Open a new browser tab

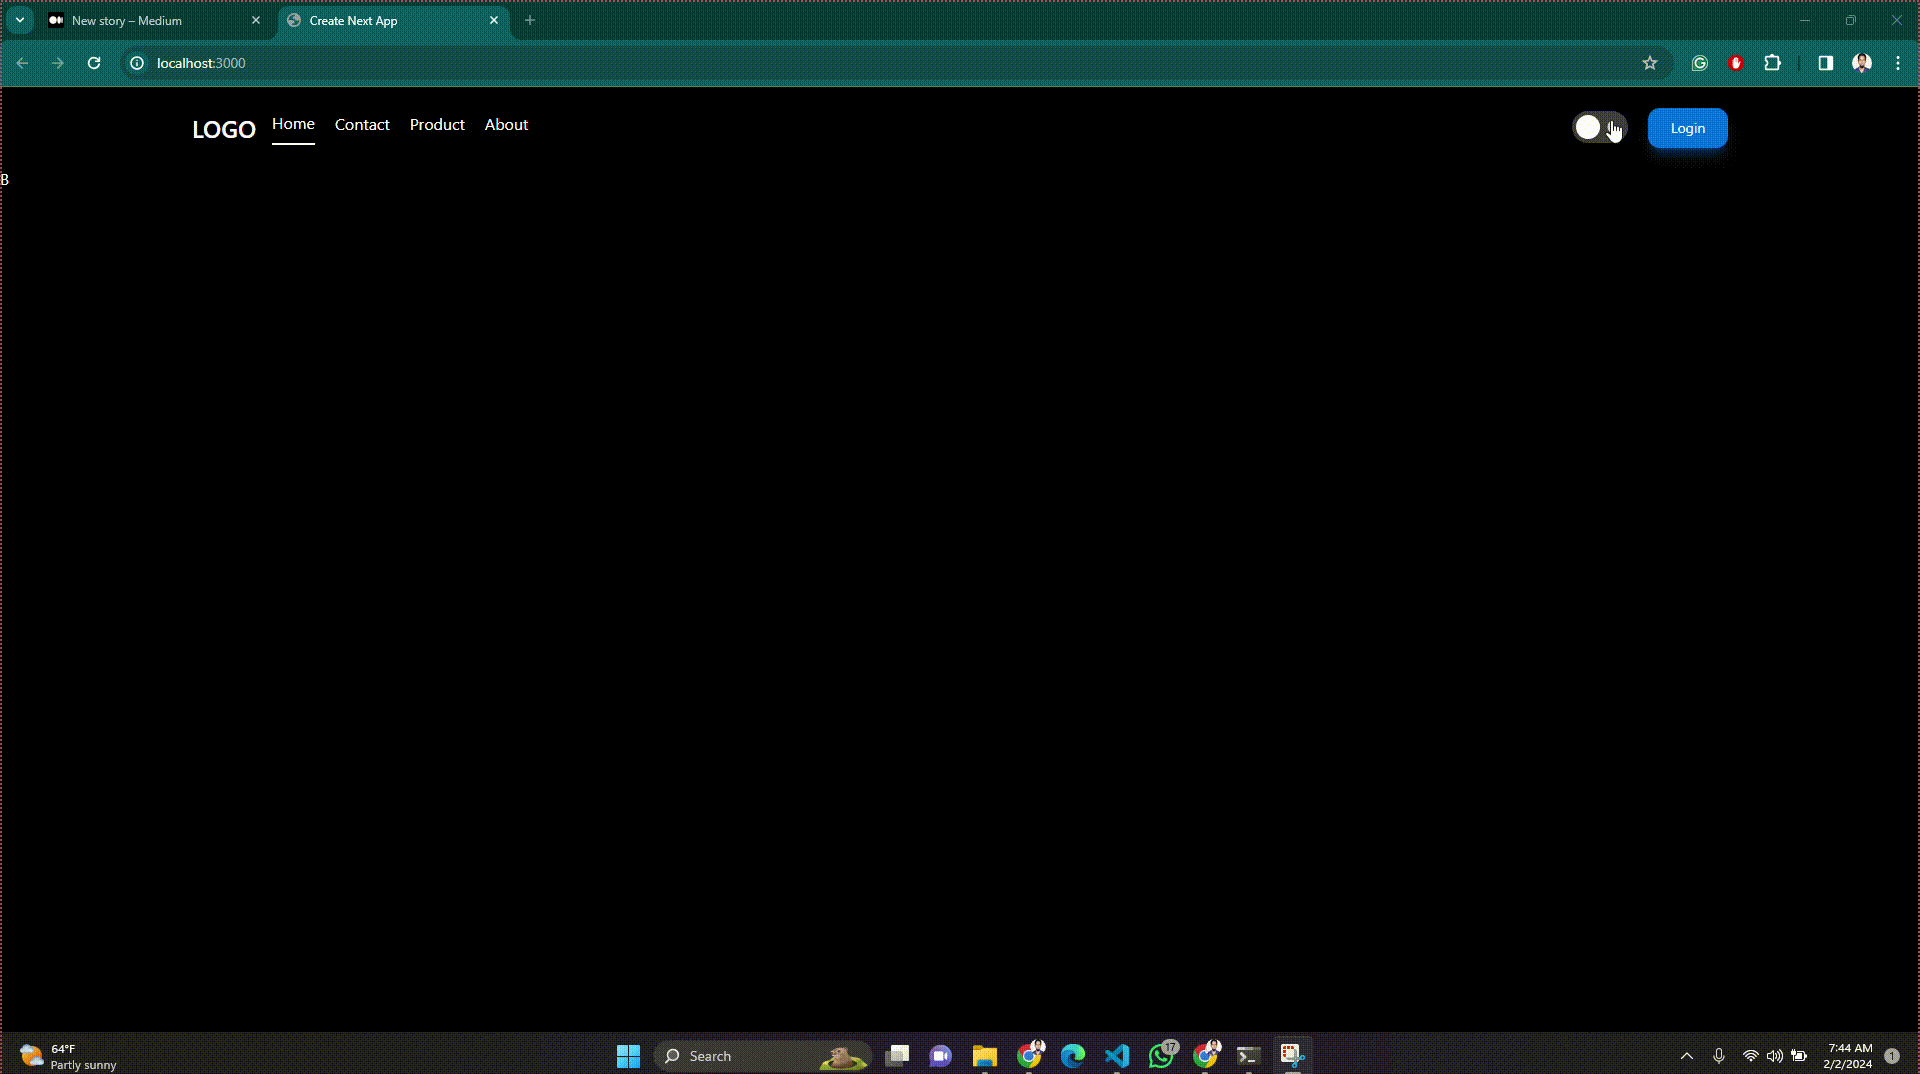[x=530, y=20]
